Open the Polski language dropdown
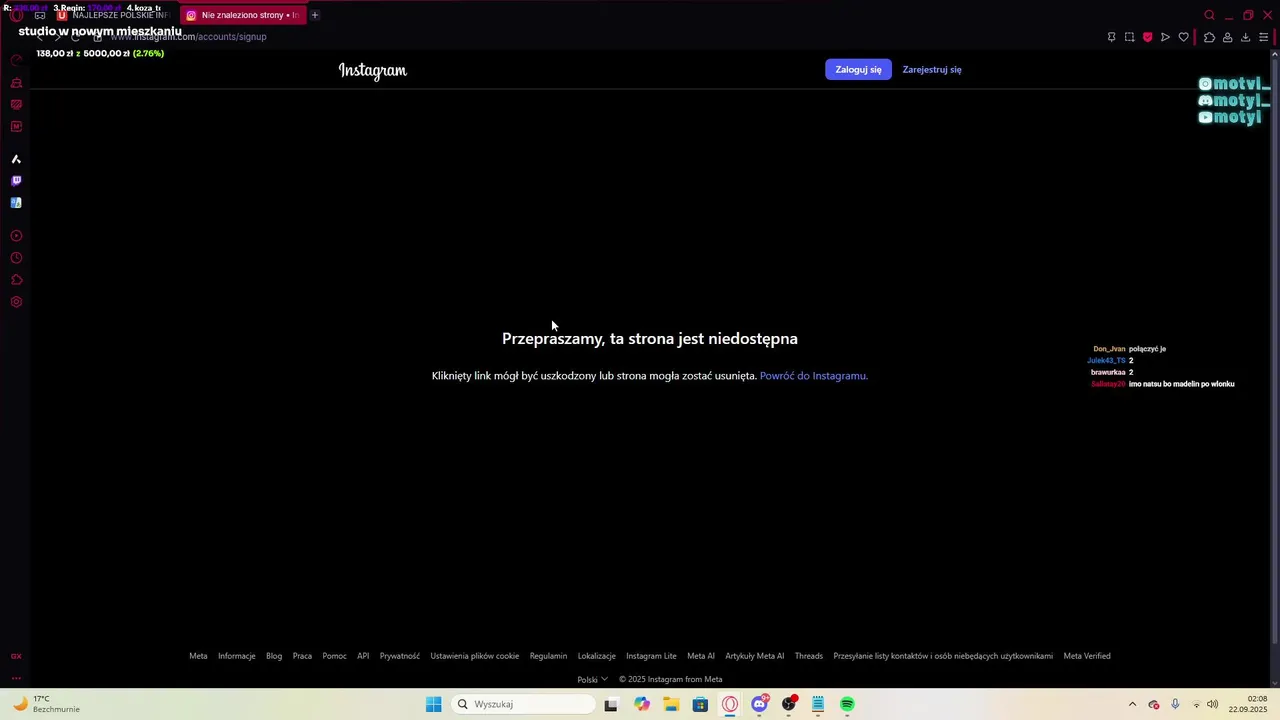Screen dimensions: 1280x720 592,679
